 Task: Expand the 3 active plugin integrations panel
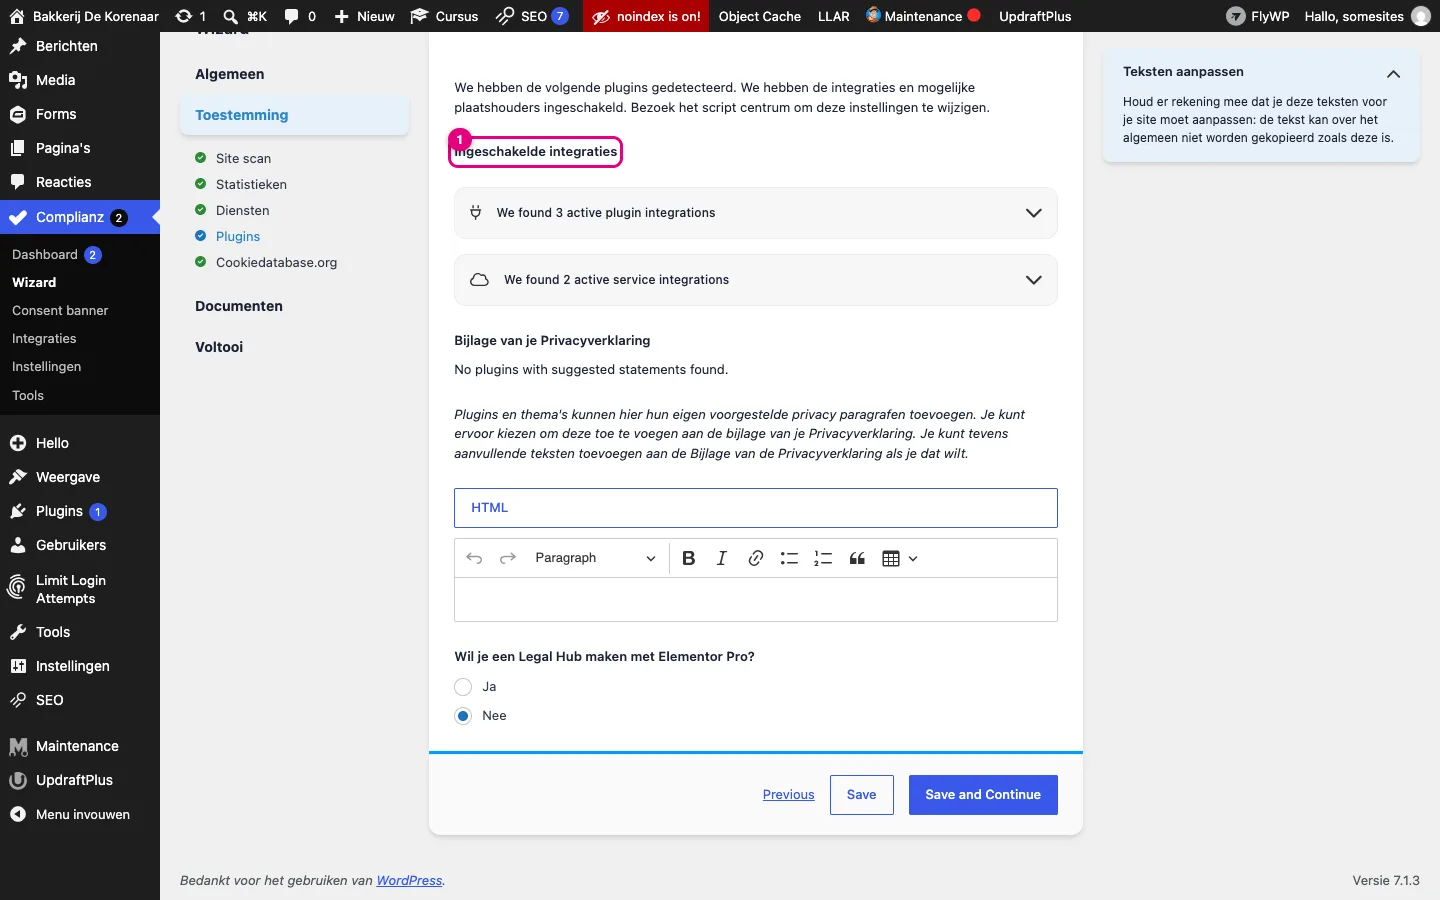pos(756,213)
